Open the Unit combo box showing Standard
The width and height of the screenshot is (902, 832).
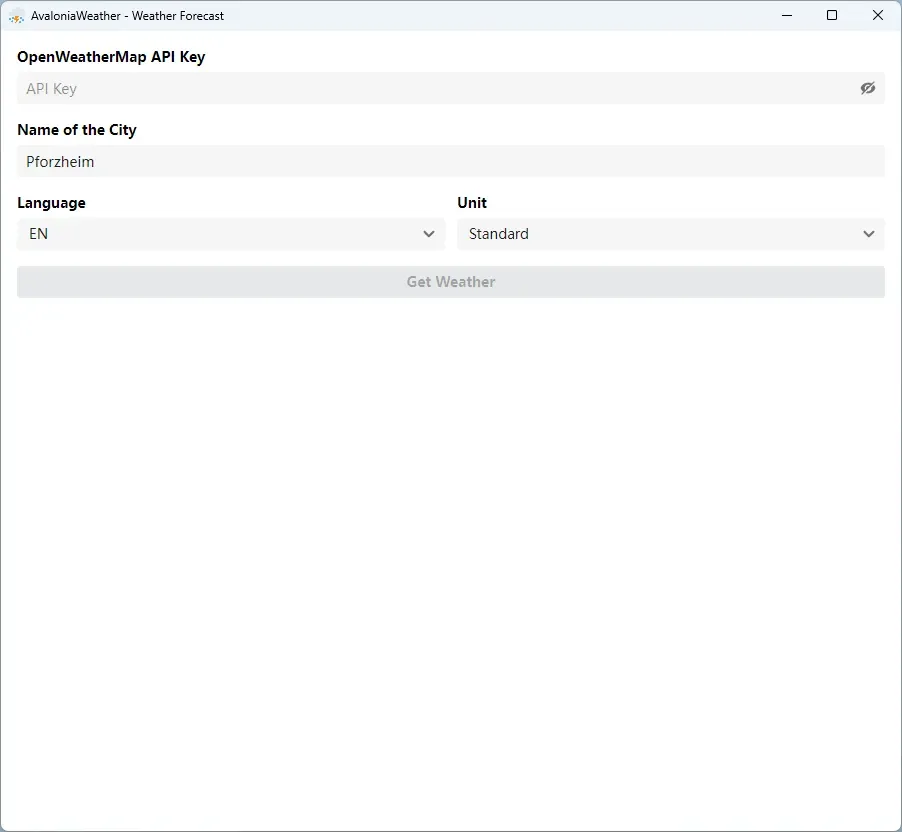670,234
